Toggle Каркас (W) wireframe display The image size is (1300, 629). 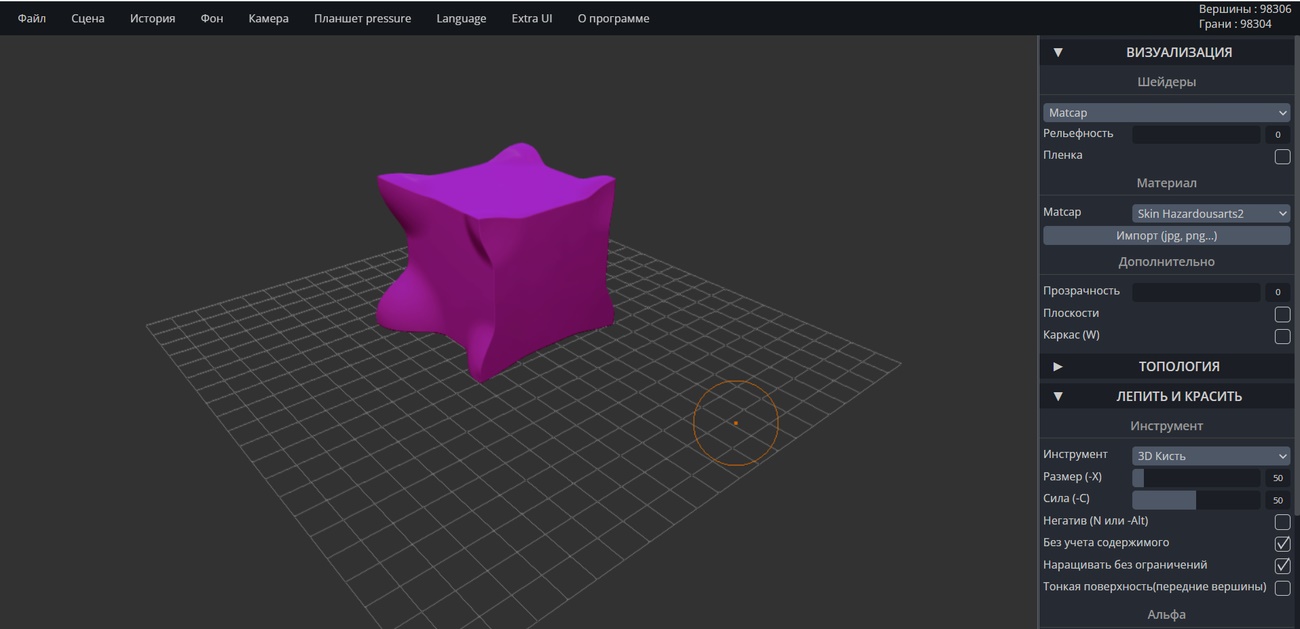(x=1282, y=336)
